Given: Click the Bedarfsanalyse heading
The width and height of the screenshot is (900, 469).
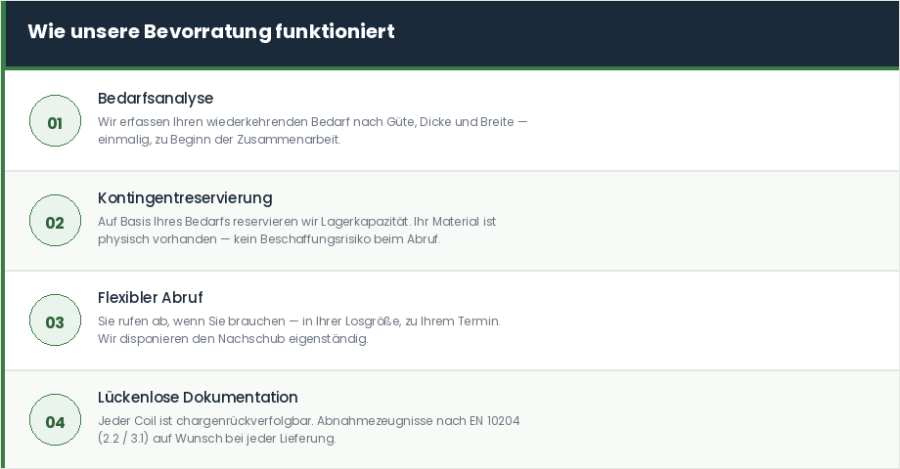Looking at the screenshot, I should pyautogui.click(x=155, y=98).
